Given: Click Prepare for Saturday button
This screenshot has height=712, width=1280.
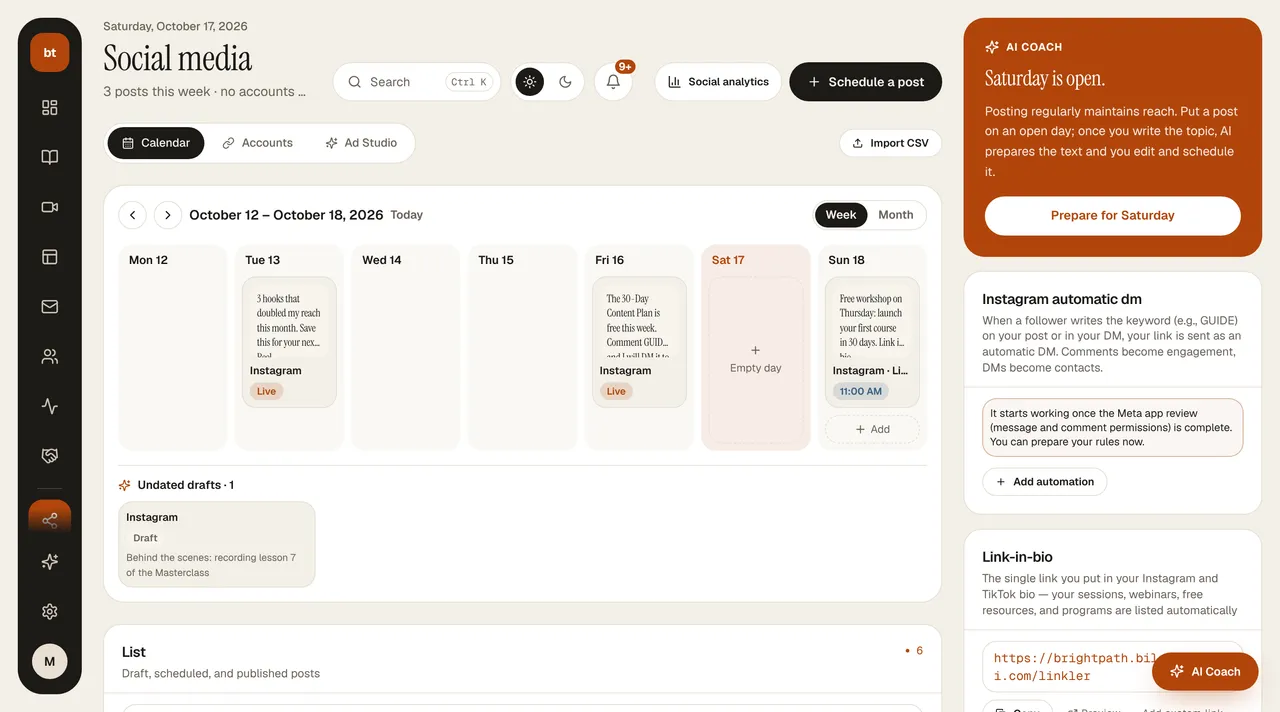Looking at the screenshot, I should 1113,215.
